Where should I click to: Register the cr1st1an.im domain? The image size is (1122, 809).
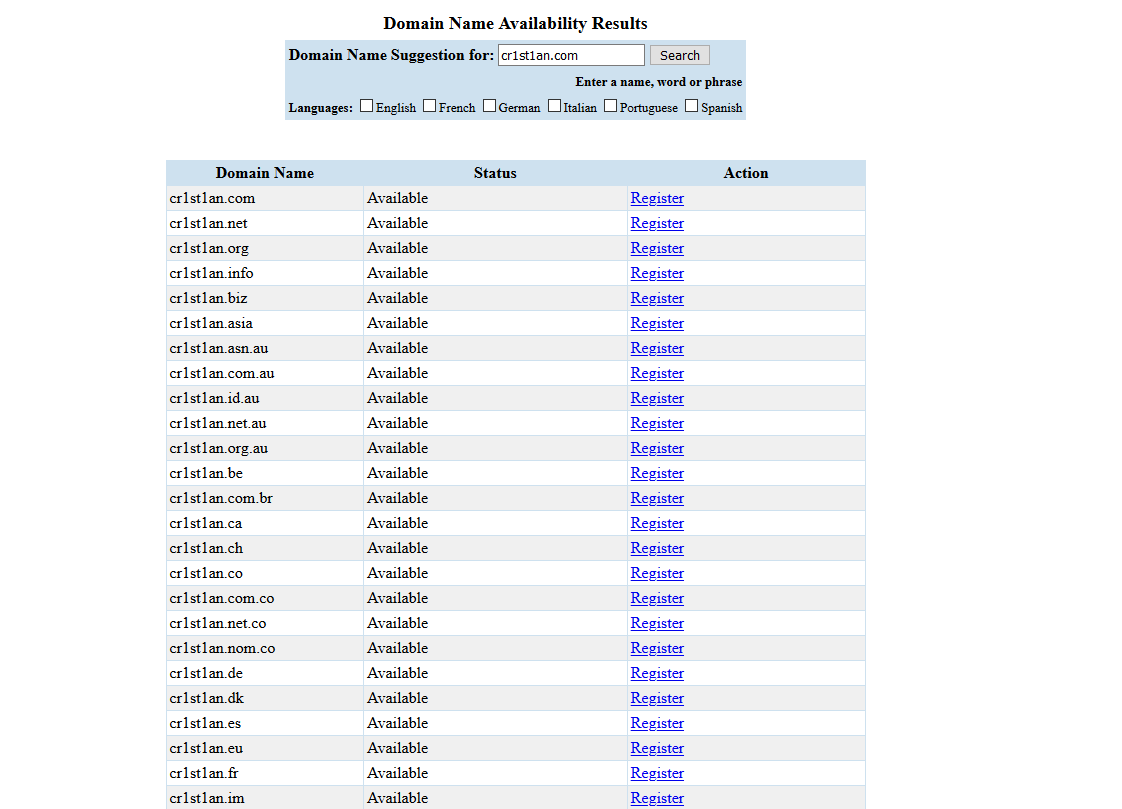[x=657, y=798]
